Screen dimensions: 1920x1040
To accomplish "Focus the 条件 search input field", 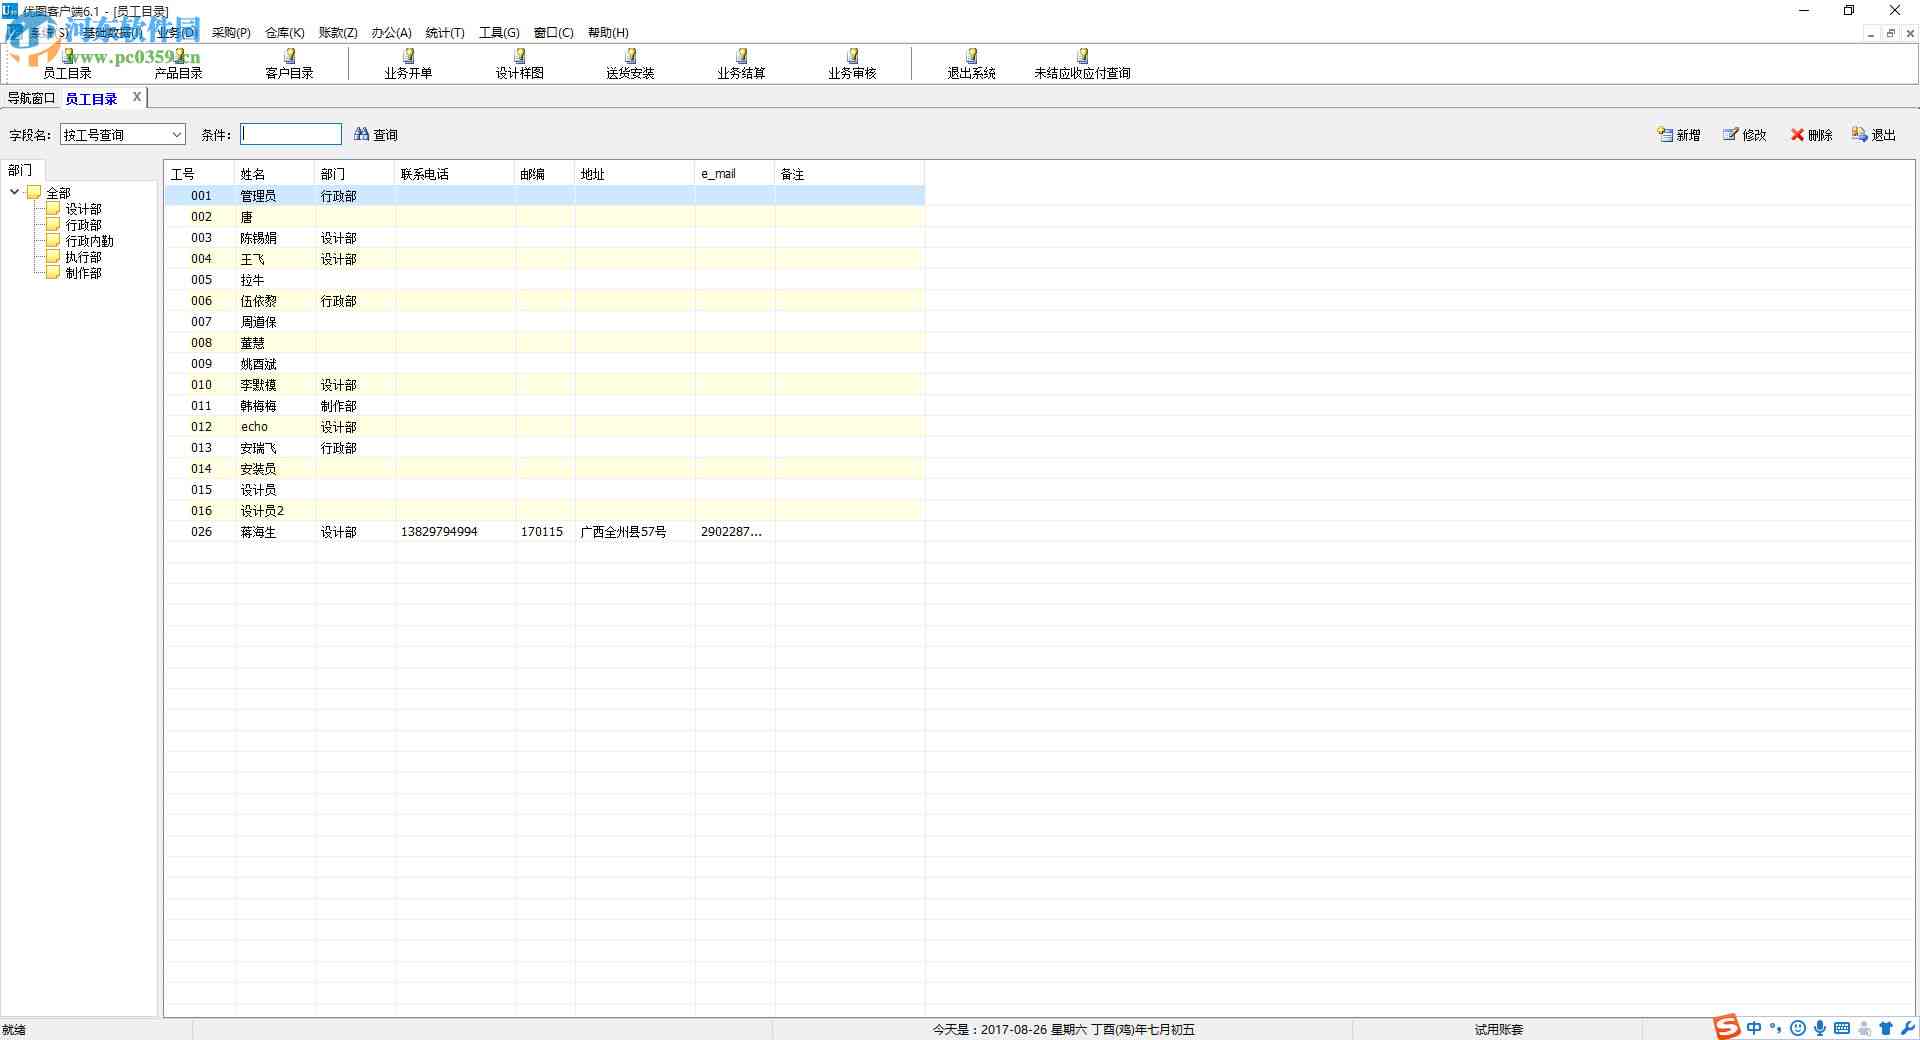I will (291, 134).
